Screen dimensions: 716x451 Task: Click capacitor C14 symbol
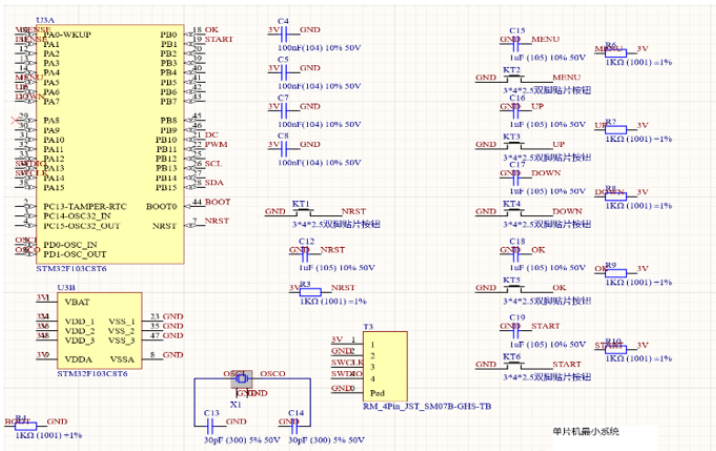(x=295, y=426)
